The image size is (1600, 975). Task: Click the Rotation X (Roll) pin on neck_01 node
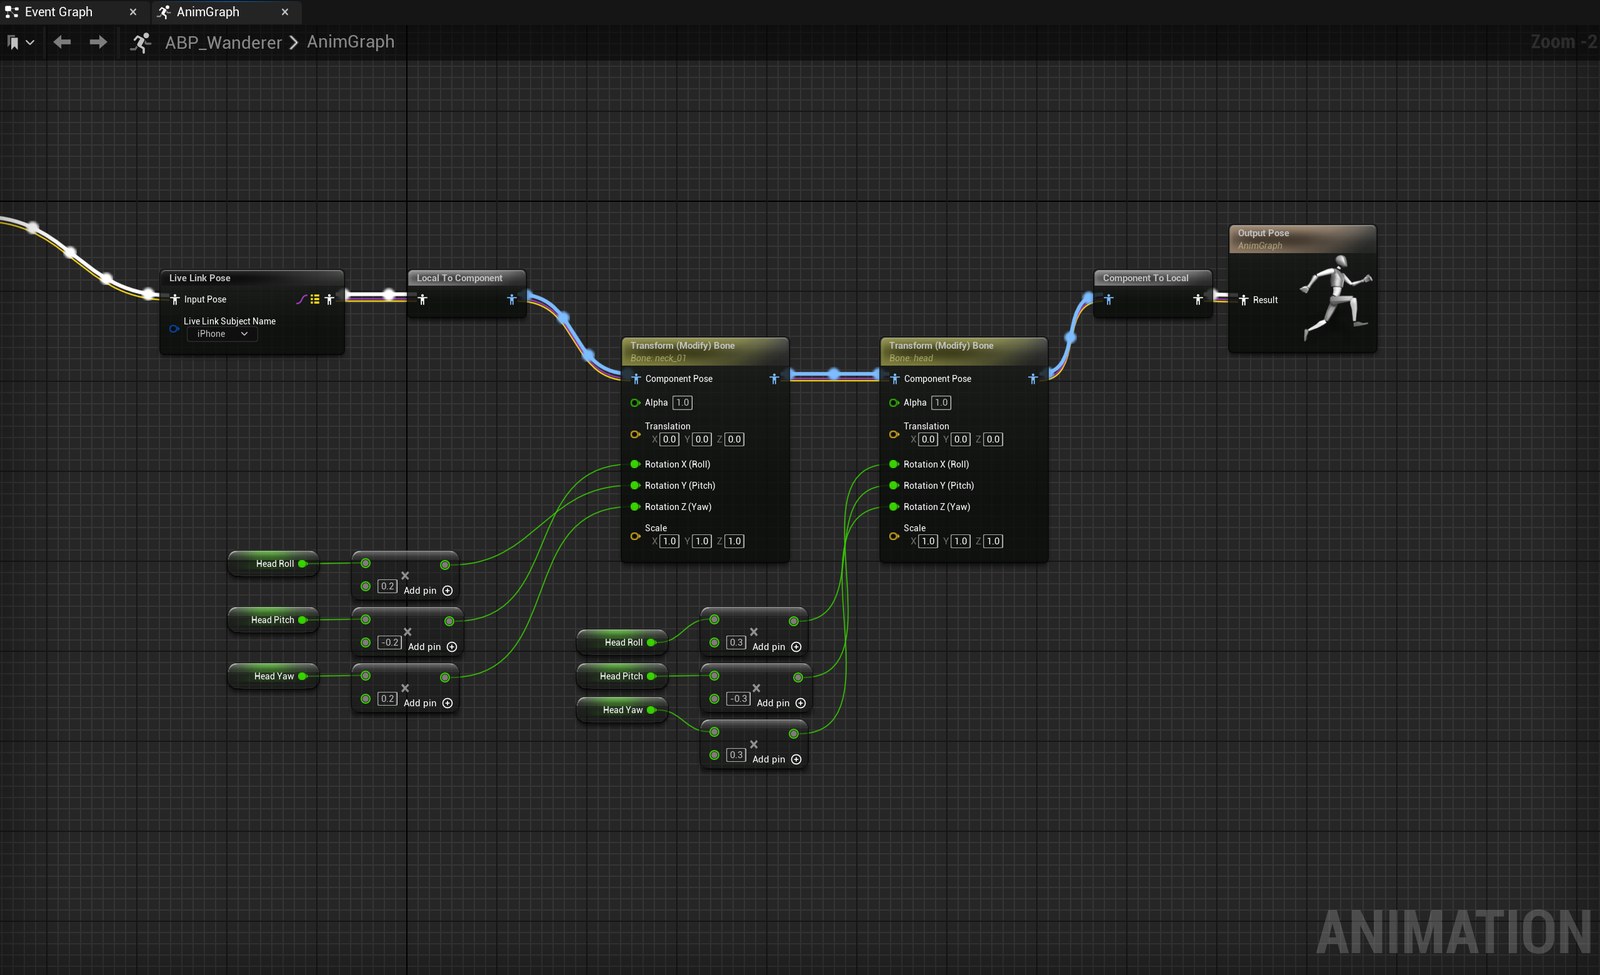tap(635, 464)
